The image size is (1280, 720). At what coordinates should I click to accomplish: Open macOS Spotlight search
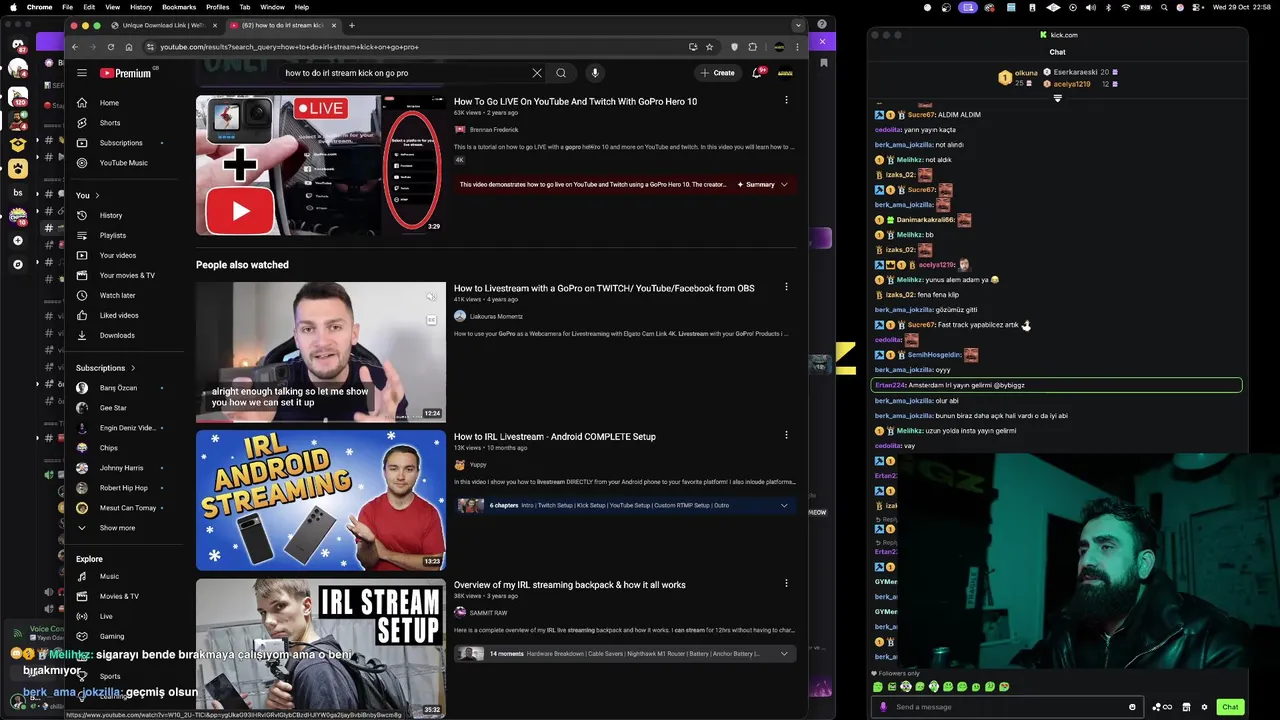[x=1163, y=7]
